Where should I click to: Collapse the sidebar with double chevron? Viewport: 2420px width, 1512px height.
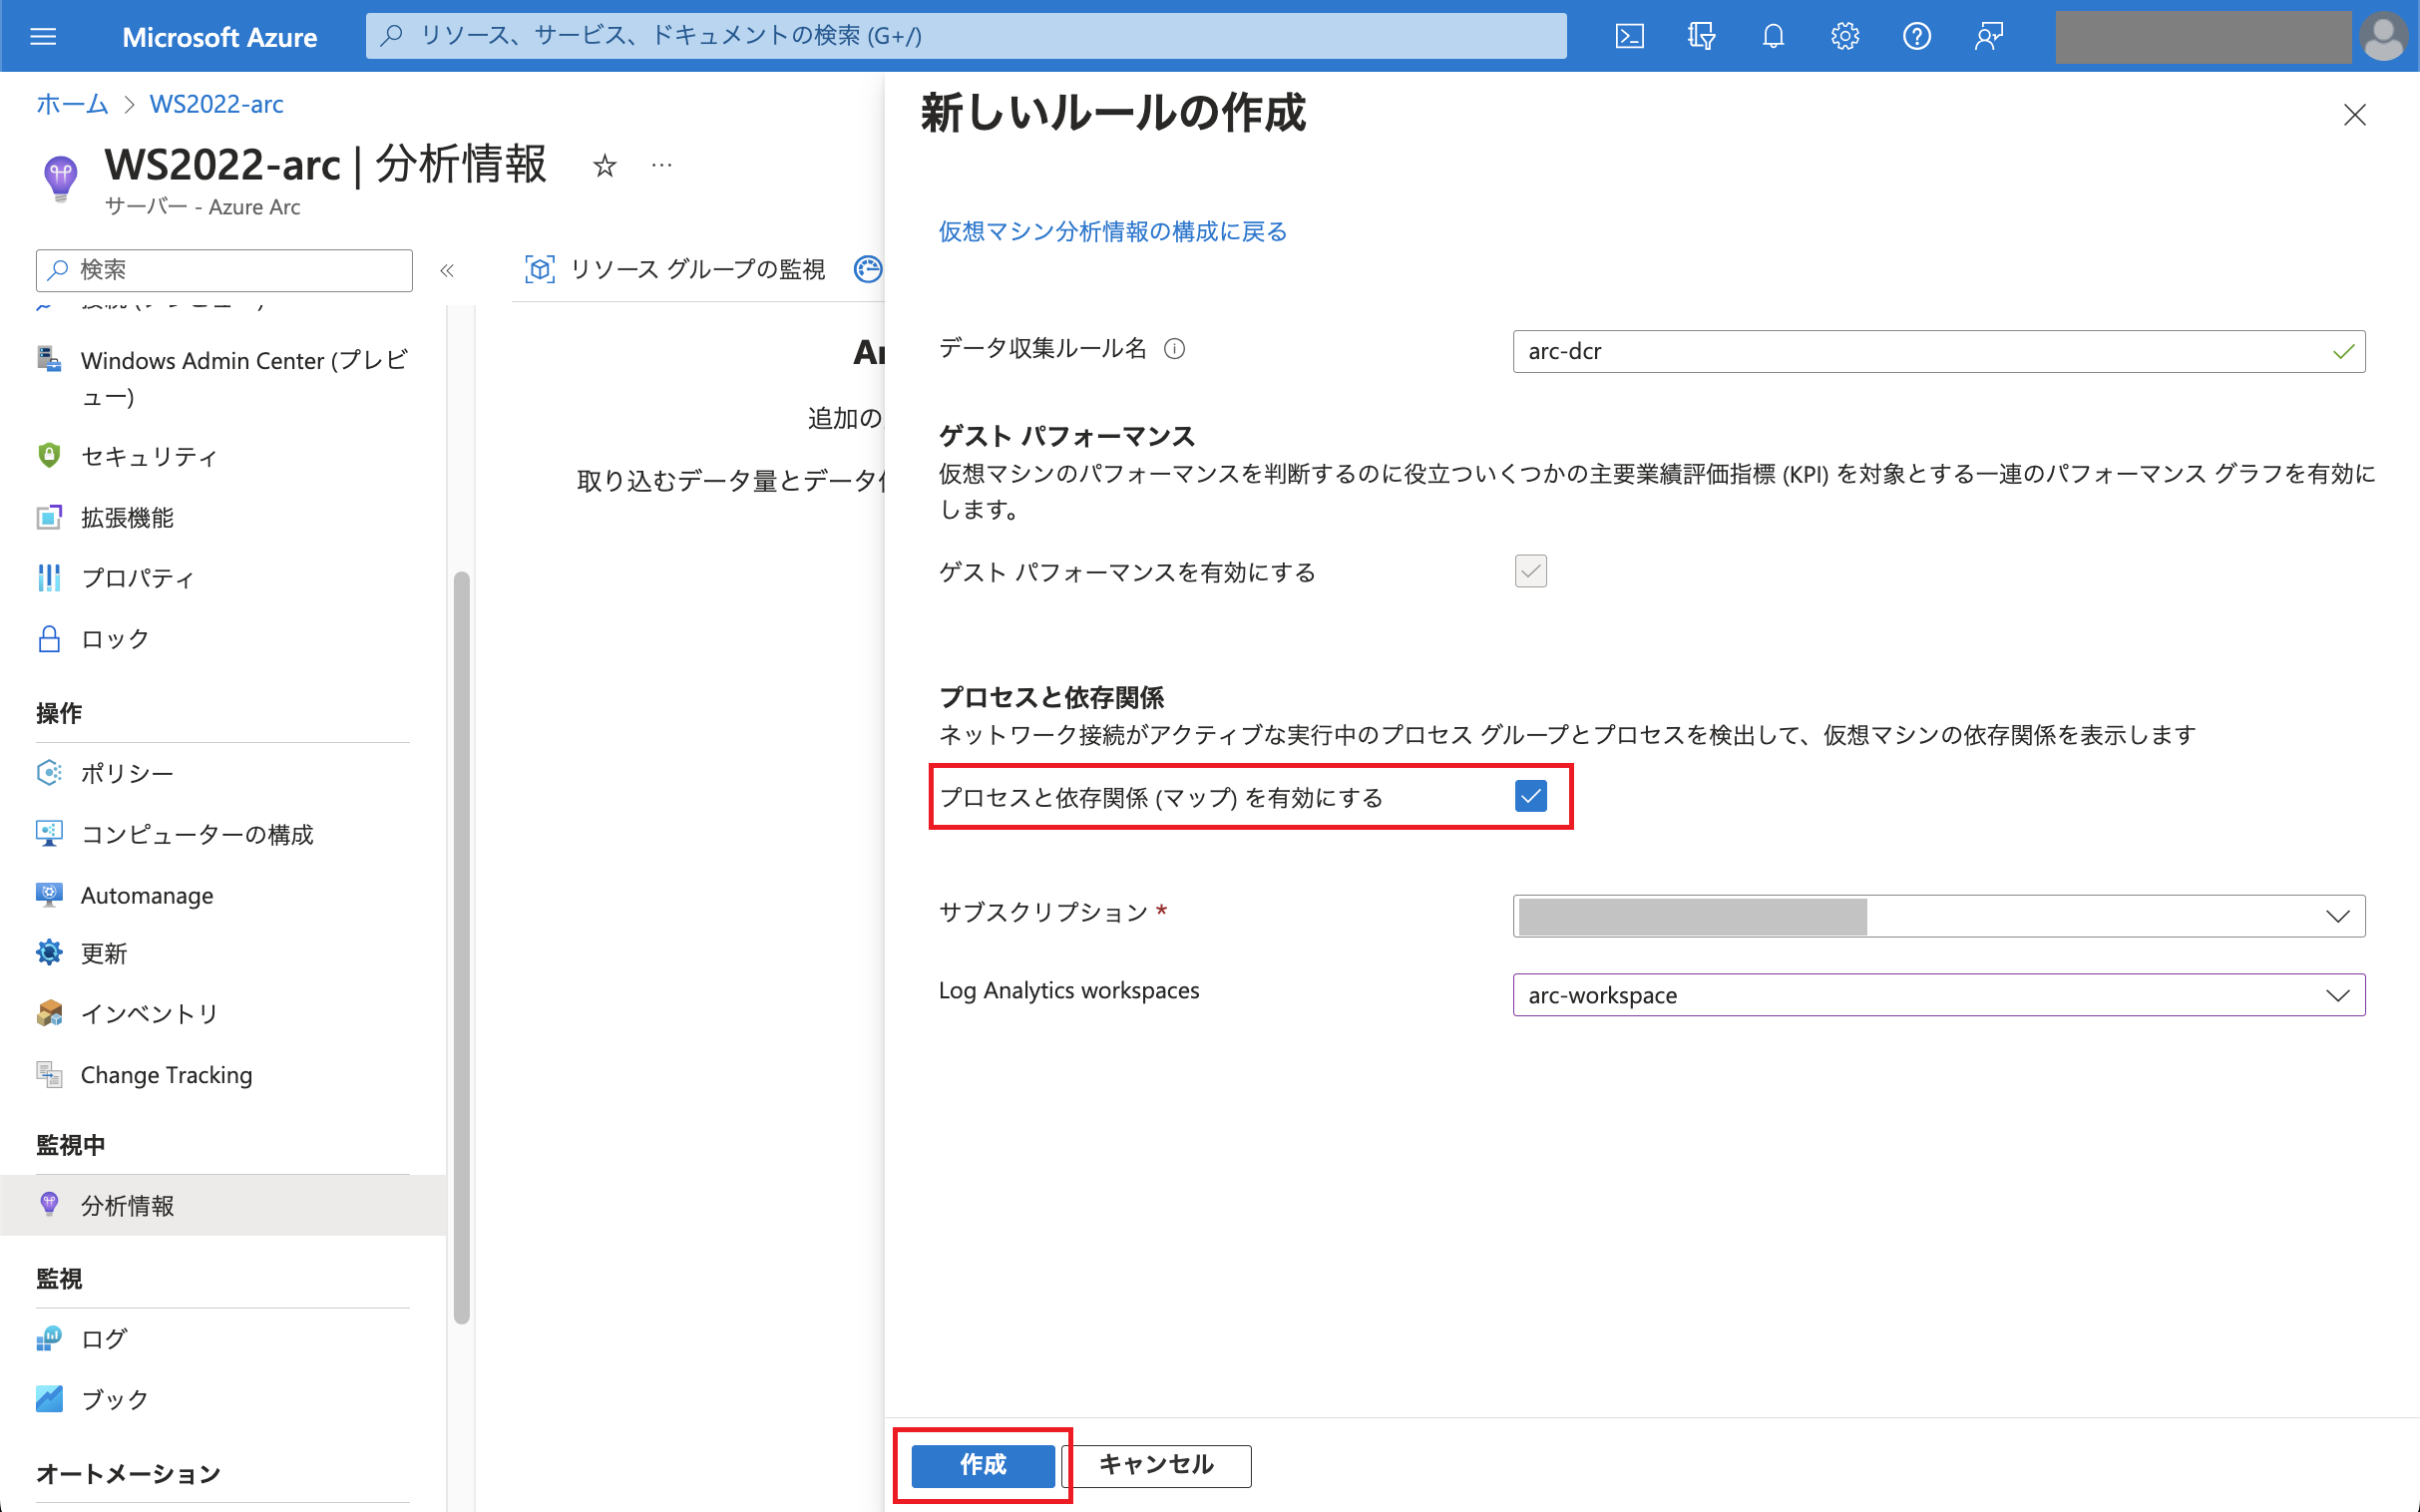[x=447, y=270]
